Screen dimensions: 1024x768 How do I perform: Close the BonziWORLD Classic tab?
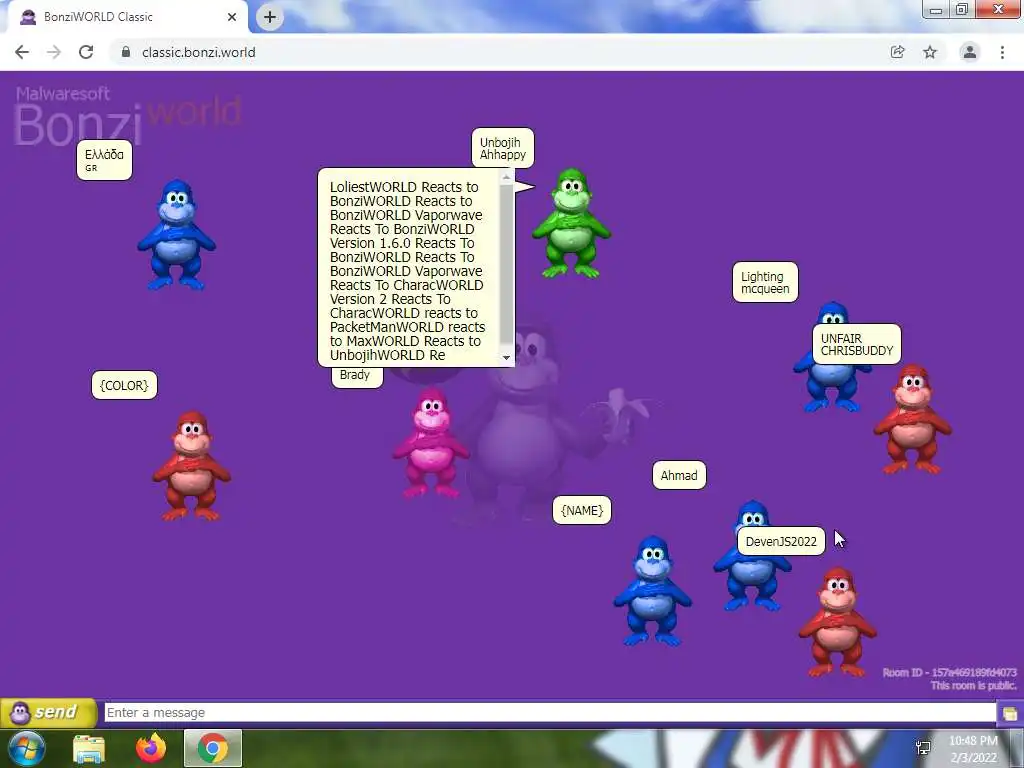click(232, 17)
